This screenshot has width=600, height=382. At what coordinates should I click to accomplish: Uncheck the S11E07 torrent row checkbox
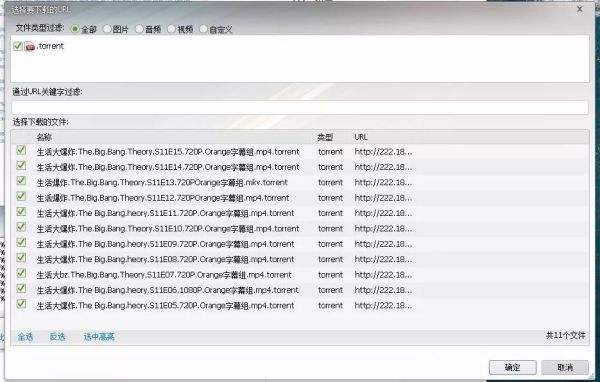point(21,273)
